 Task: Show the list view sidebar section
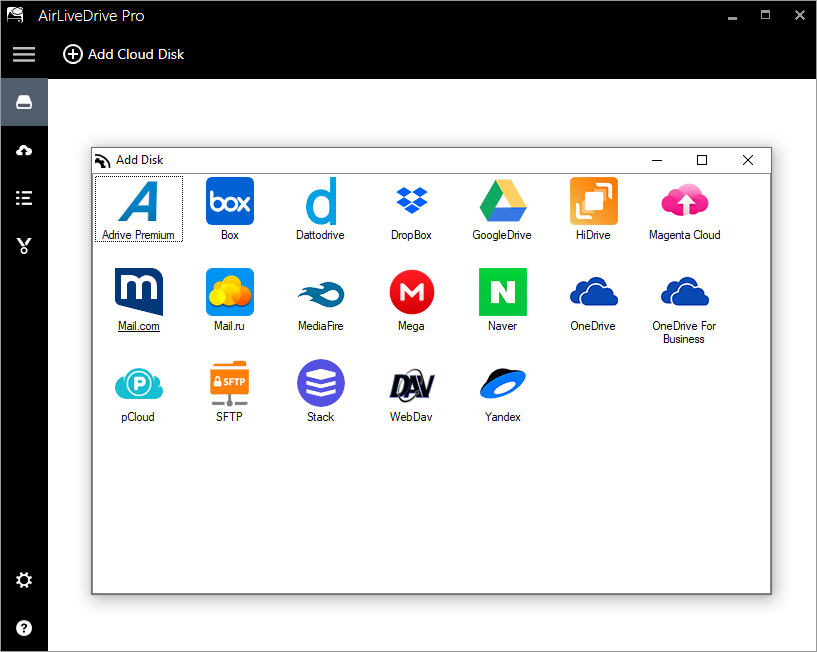tap(24, 198)
